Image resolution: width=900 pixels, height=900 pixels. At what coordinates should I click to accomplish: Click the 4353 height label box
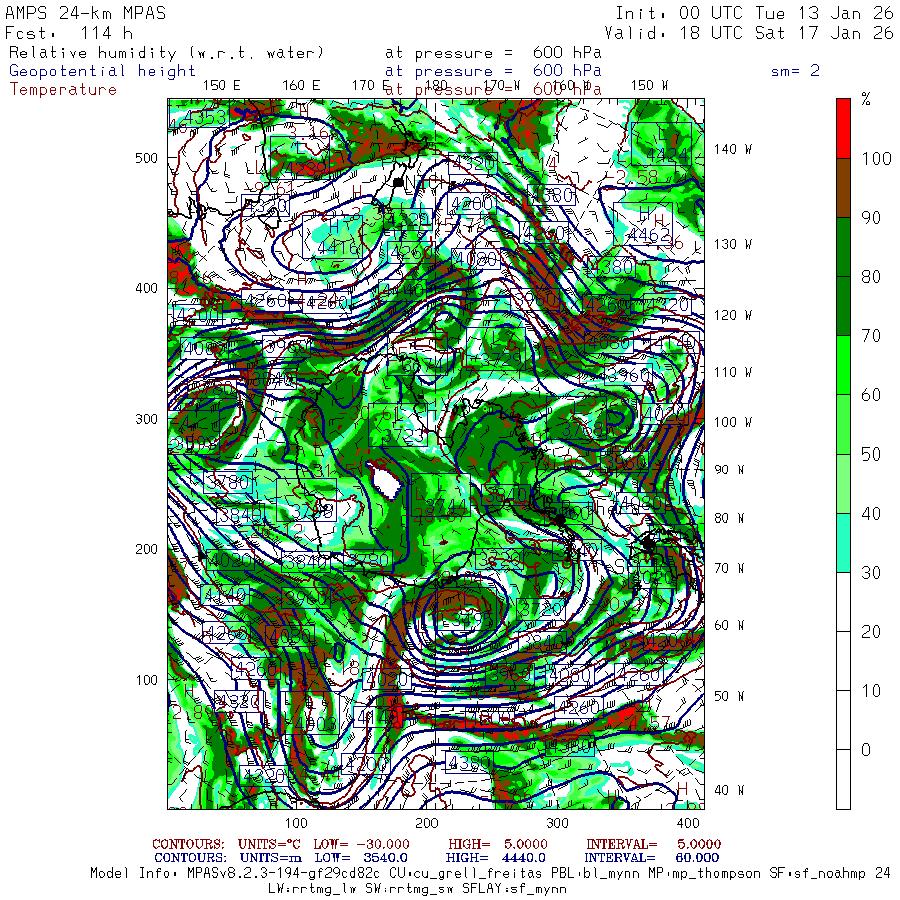pyautogui.click(x=199, y=118)
